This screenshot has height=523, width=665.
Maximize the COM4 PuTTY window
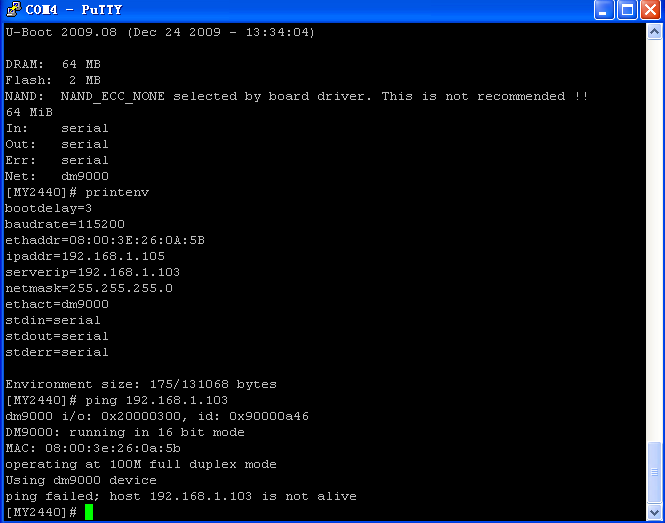coord(627,10)
